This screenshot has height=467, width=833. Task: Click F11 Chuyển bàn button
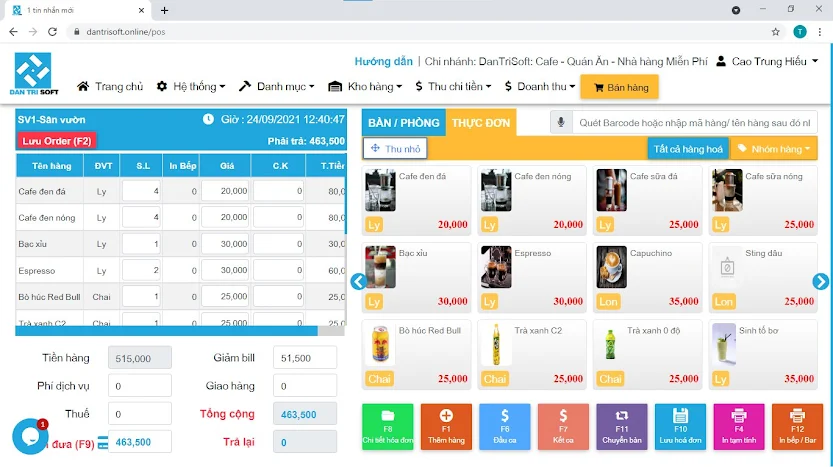pos(622,427)
